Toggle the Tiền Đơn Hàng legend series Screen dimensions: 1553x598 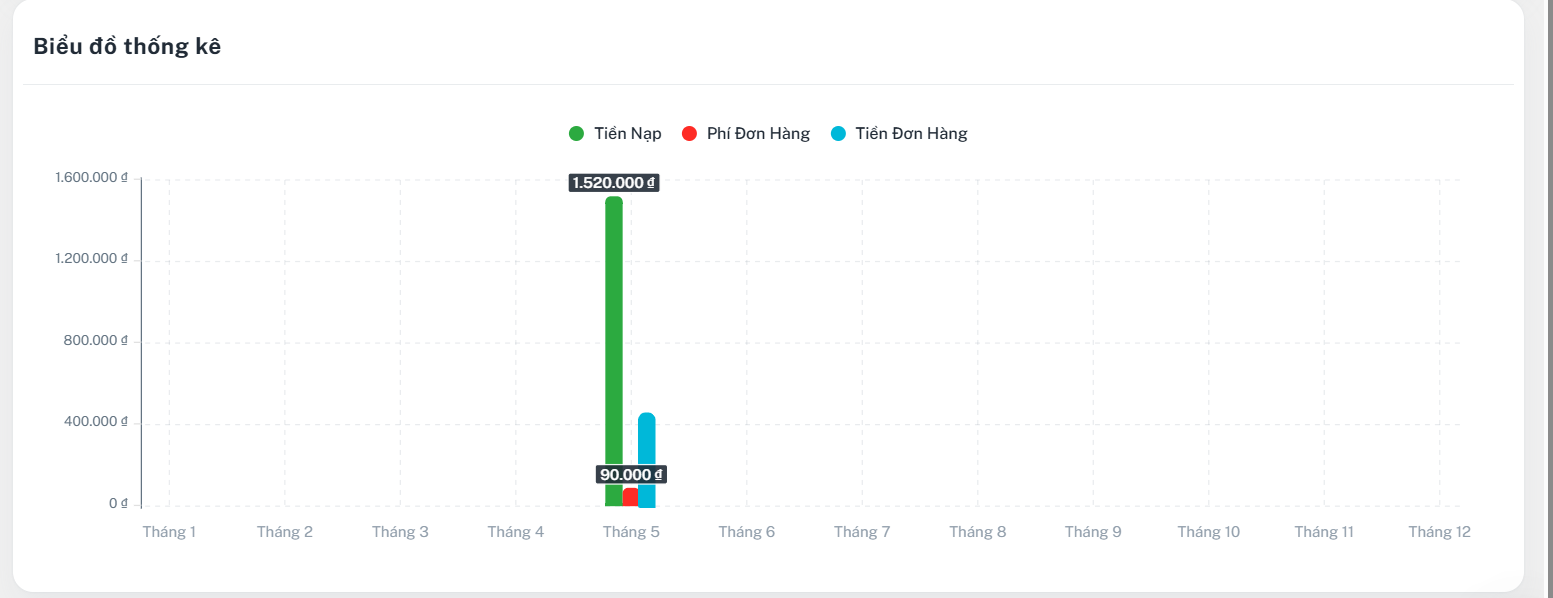[x=899, y=134]
